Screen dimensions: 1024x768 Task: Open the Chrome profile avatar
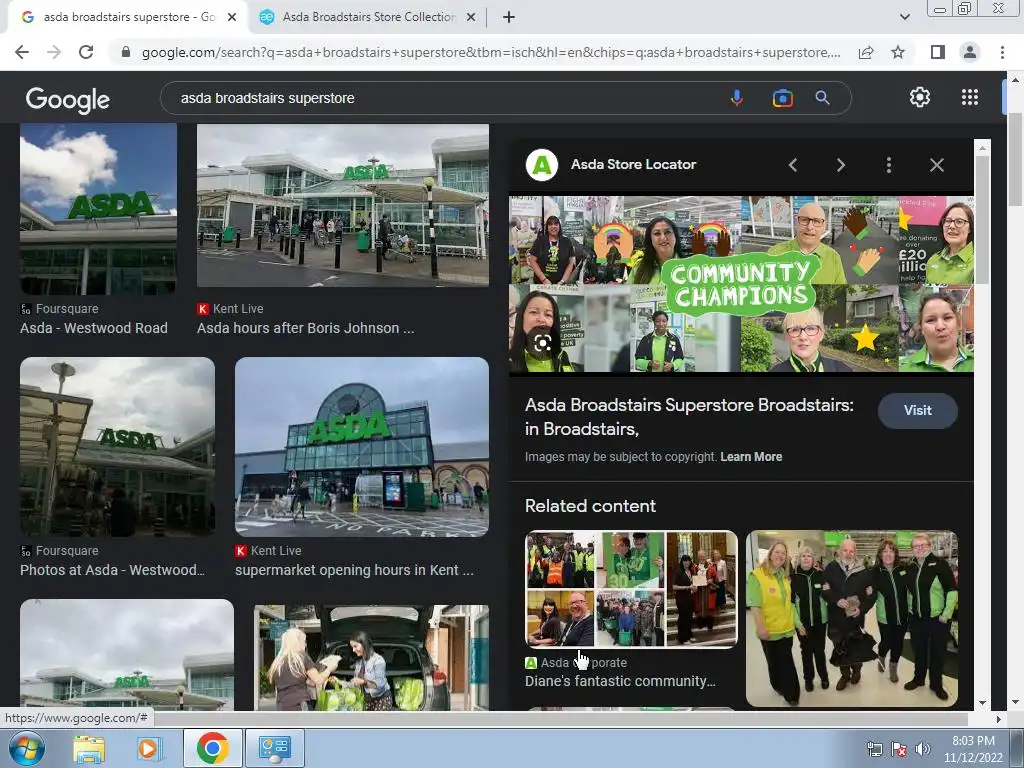(970, 52)
